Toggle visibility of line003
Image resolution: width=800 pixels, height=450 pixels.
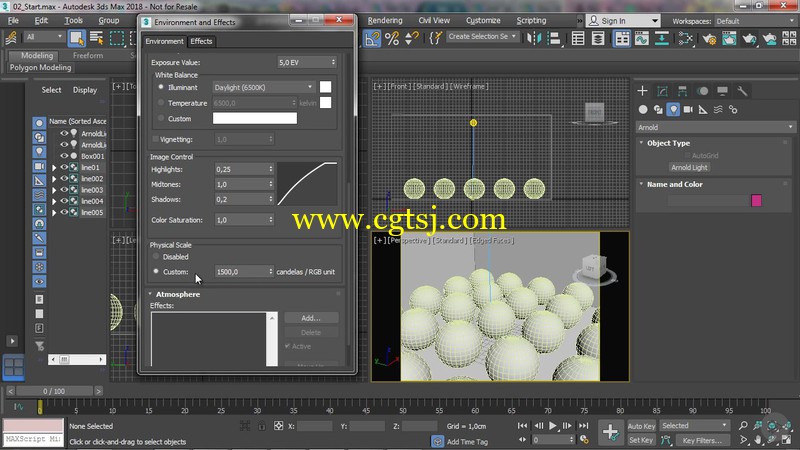click(64, 190)
